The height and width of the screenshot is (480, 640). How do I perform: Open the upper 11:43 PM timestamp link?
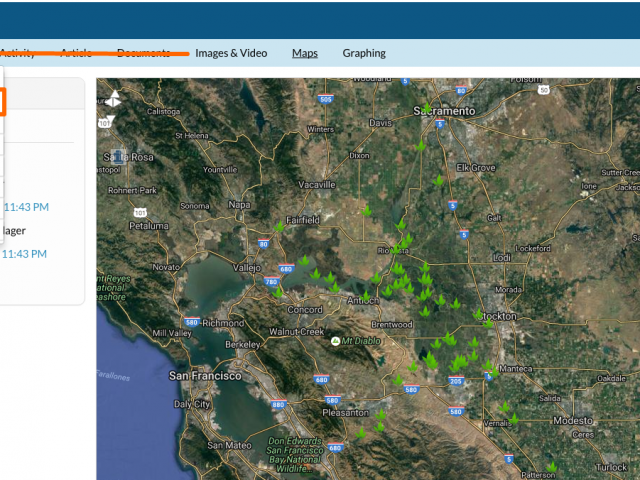tap(27, 207)
